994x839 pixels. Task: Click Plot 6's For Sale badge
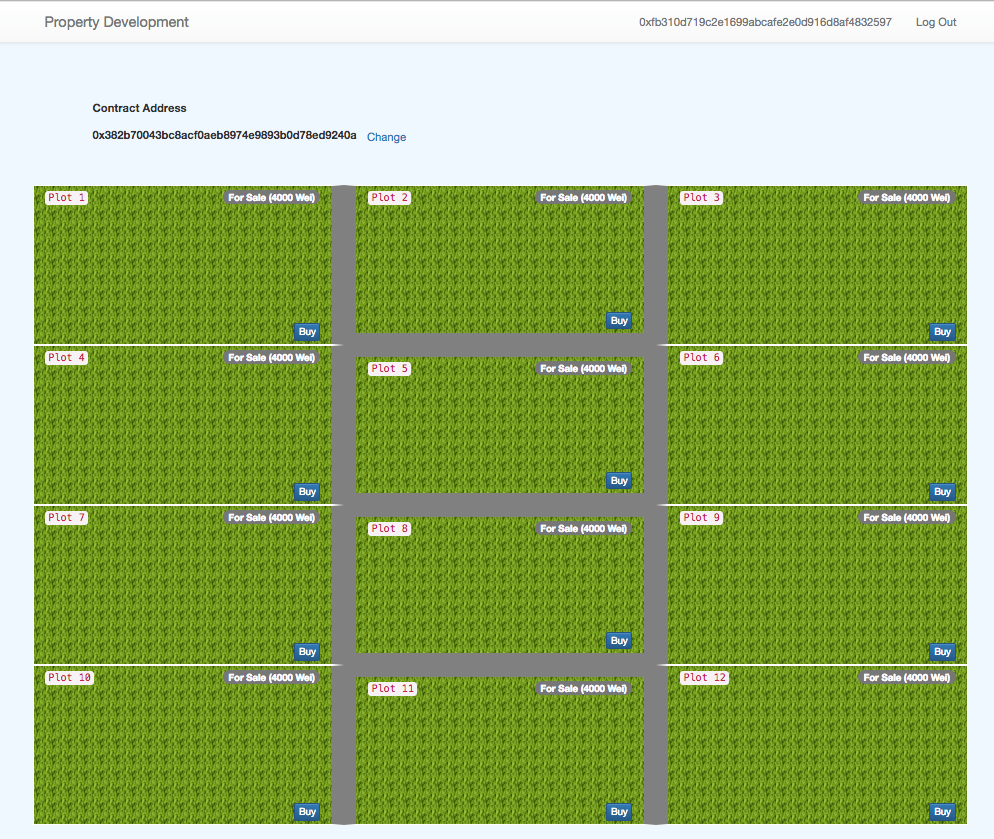907,358
